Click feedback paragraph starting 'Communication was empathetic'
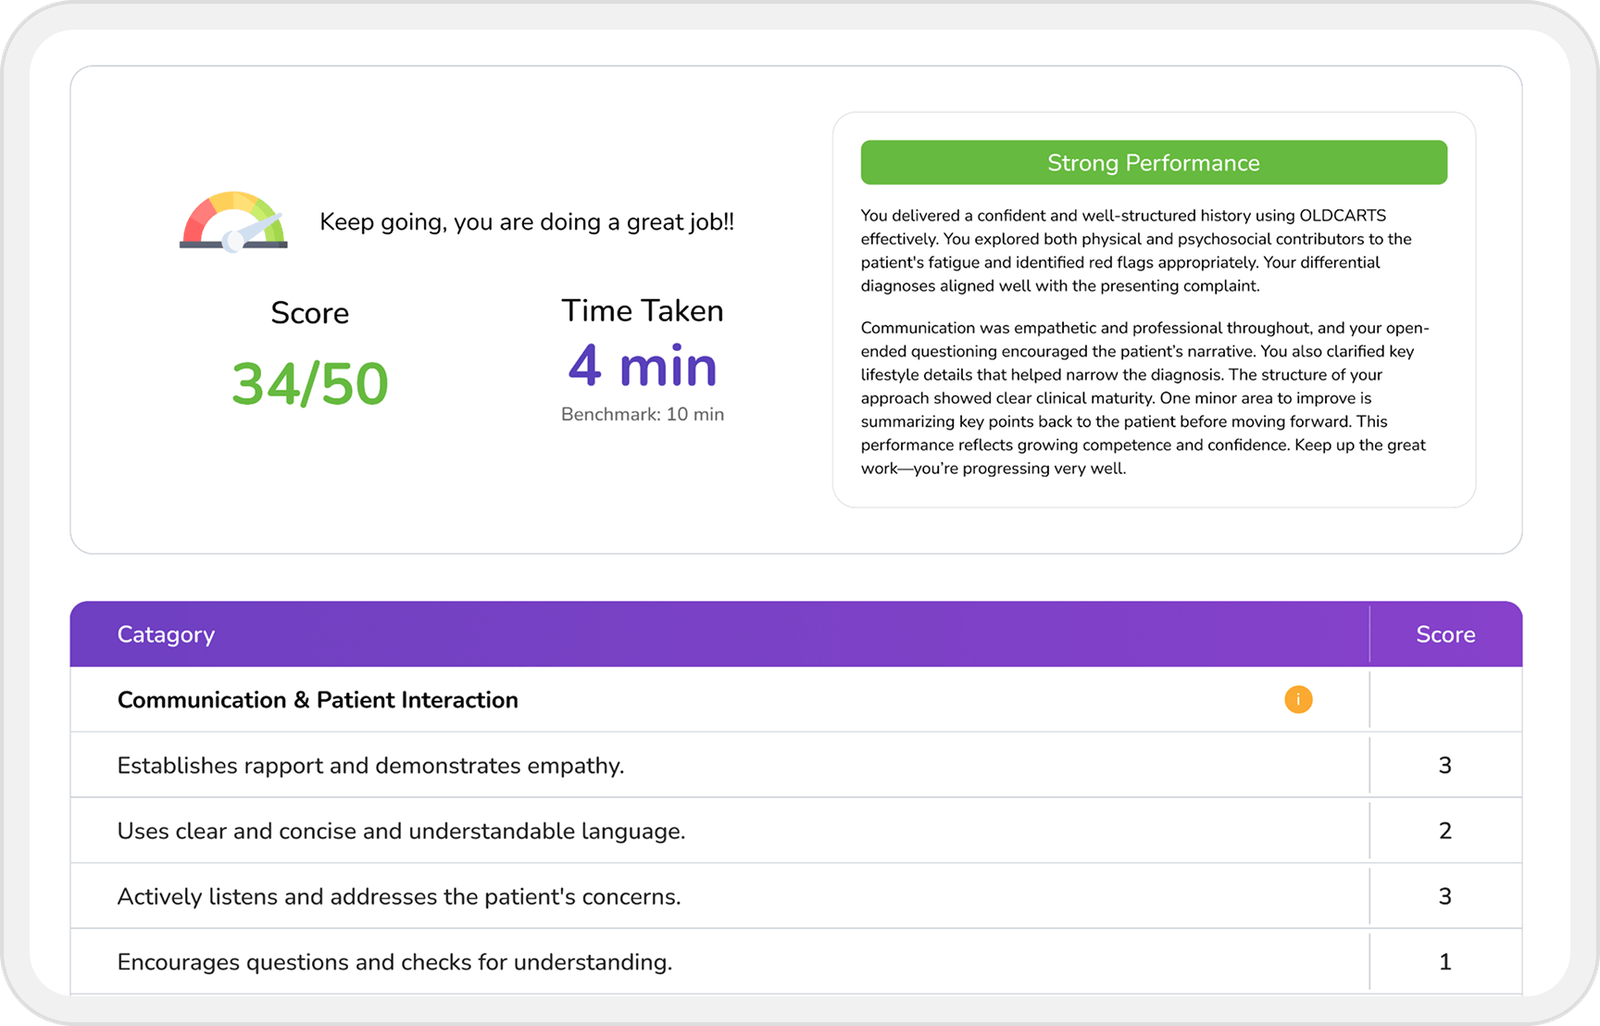The width and height of the screenshot is (1600, 1026). (1145, 398)
